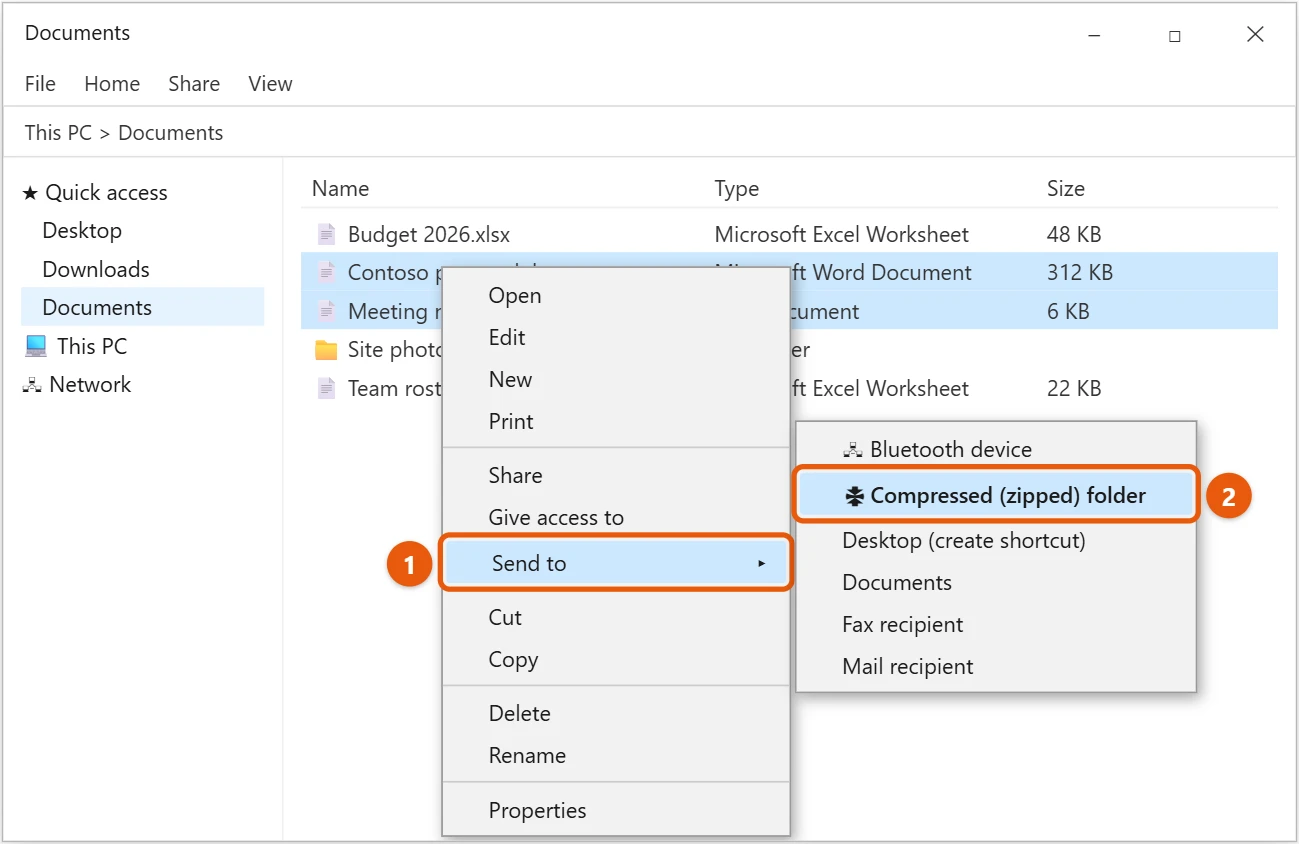Click the Site photos folder icon

point(326,350)
